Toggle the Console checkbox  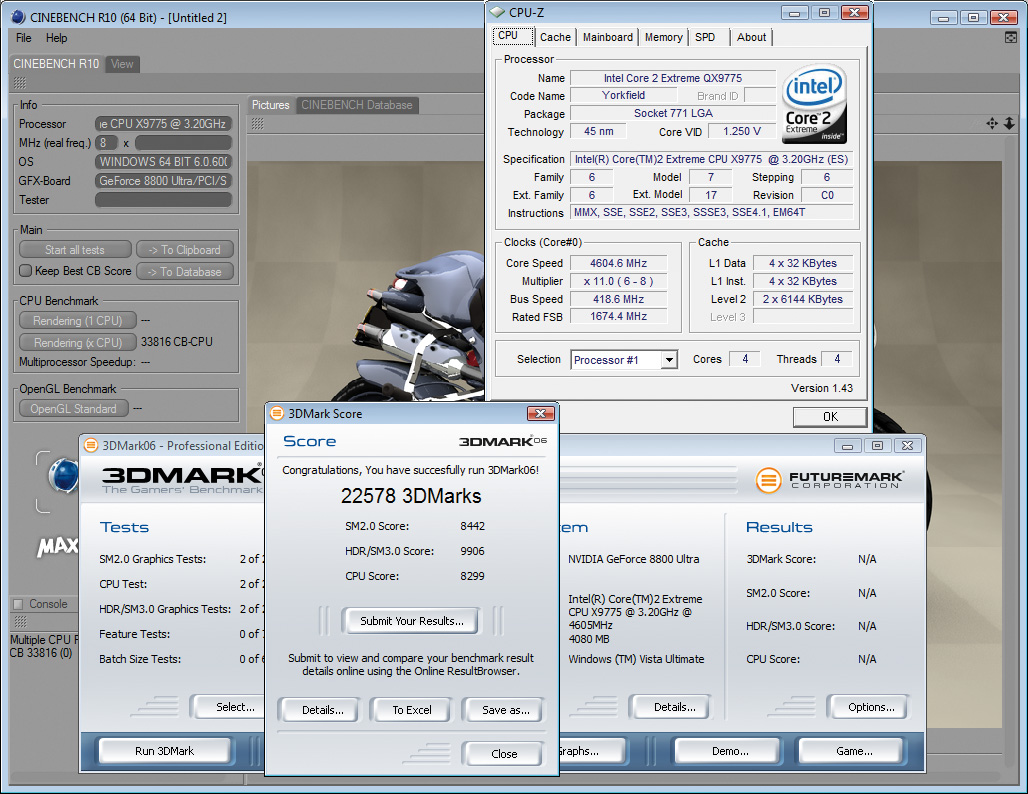tap(18, 604)
